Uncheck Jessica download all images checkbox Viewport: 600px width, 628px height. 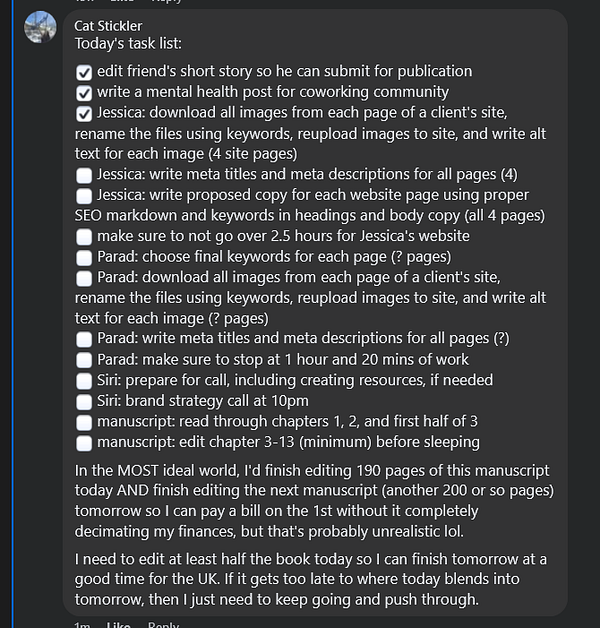tap(84, 114)
